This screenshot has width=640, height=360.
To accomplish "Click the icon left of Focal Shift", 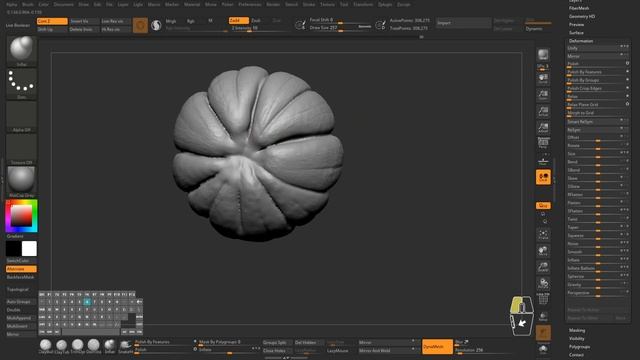I will (300, 25).
